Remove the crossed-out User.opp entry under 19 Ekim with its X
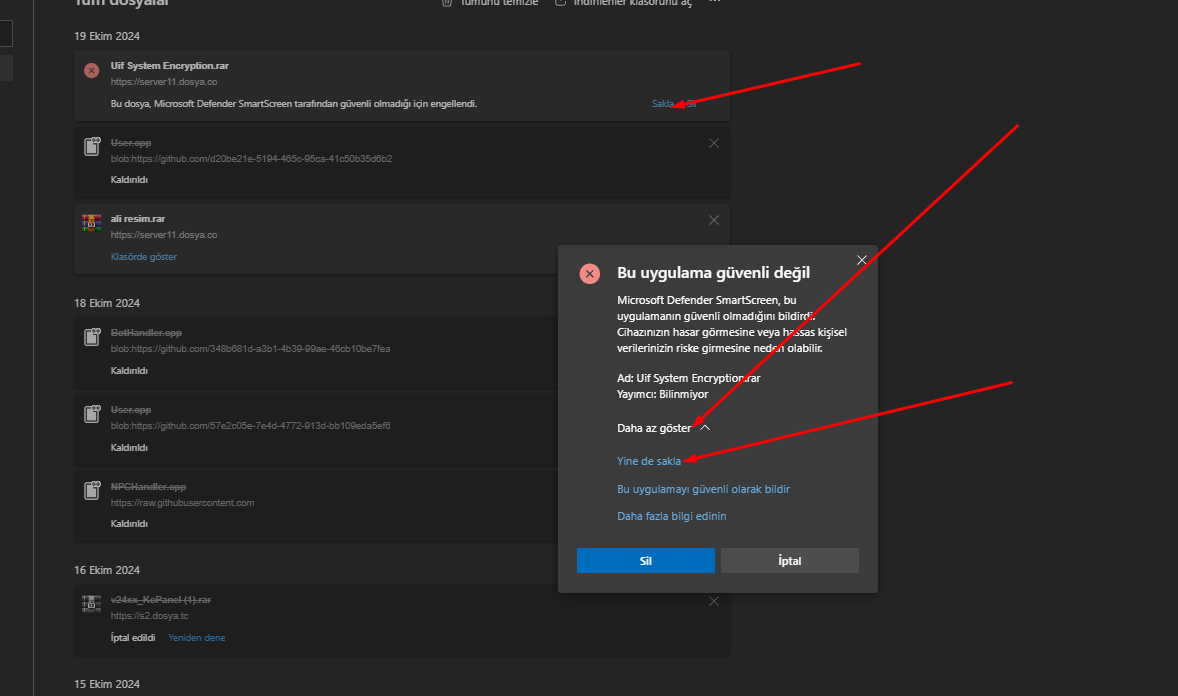Viewport: 1178px width, 696px height. click(x=714, y=143)
